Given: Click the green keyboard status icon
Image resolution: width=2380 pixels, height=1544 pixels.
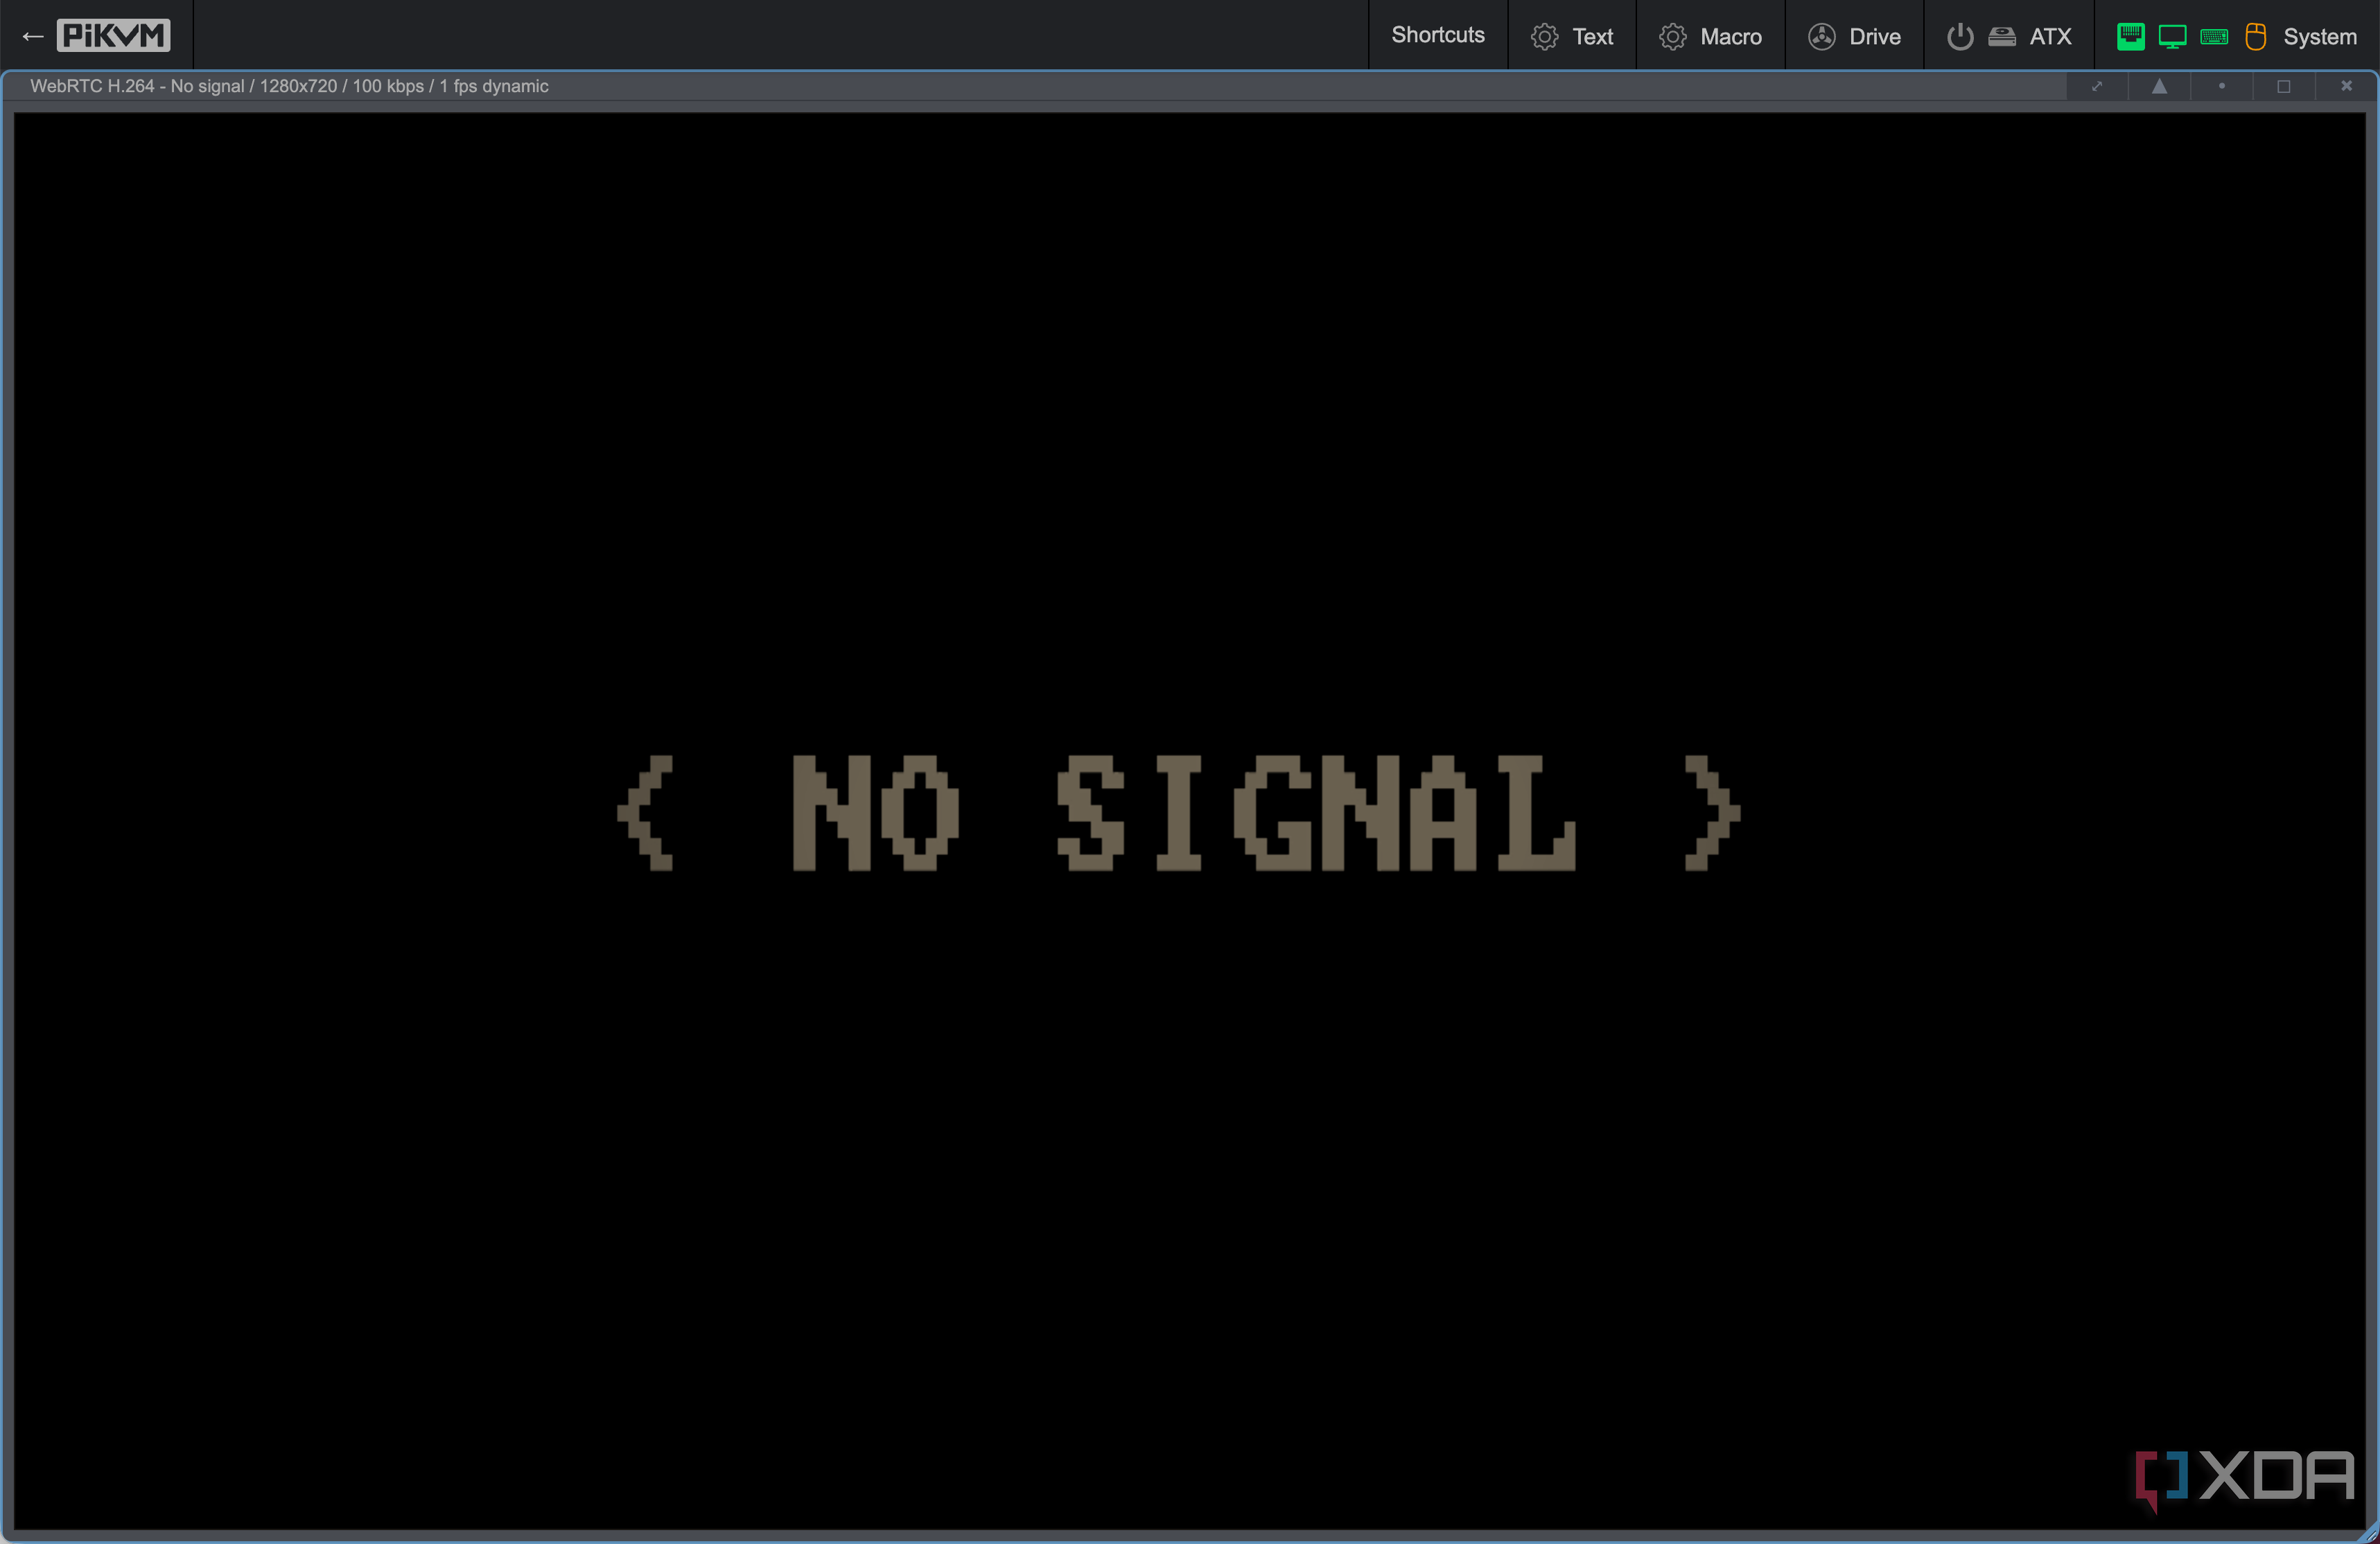Looking at the screenshot, I should coord(2214,37).
